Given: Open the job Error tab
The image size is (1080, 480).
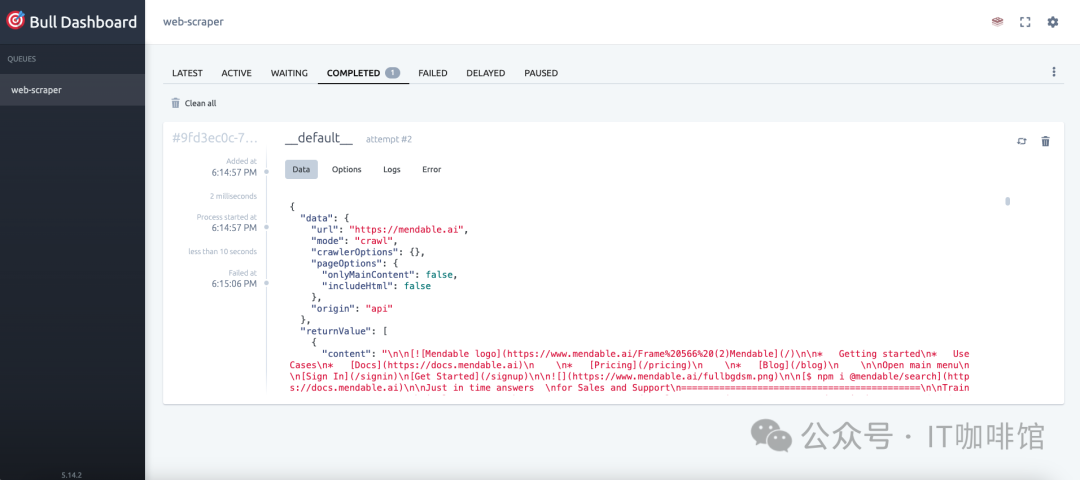Looking at the screenshot, I should [x=432, y=169].
